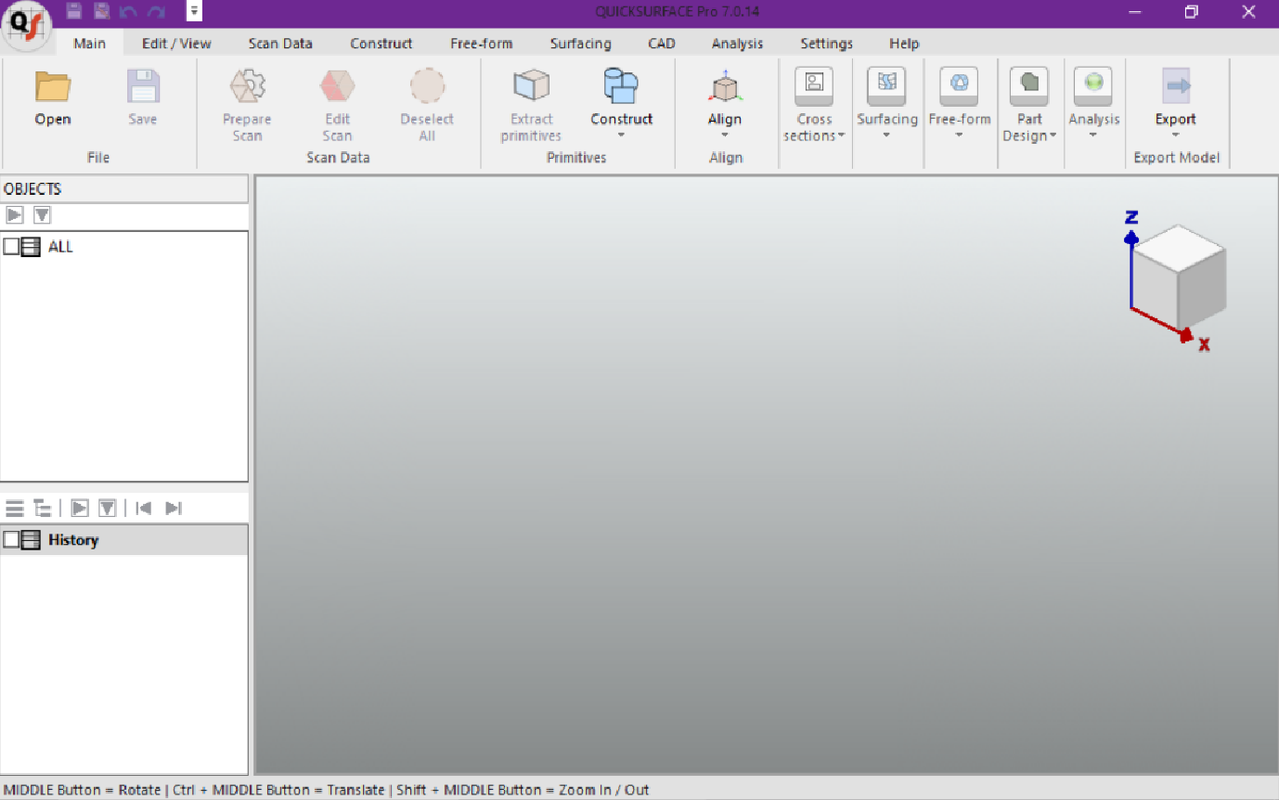Click the status bar mouse hints text

(x=326, y=790)
